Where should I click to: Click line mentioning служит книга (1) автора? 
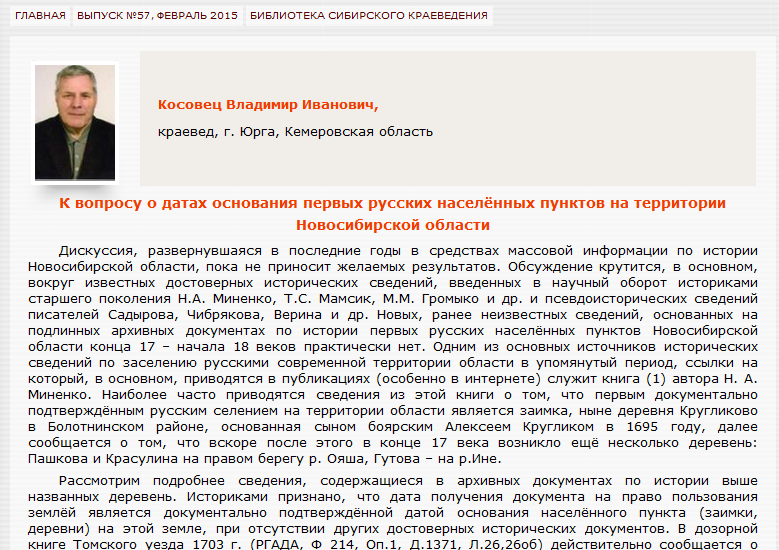pos(392,379)
